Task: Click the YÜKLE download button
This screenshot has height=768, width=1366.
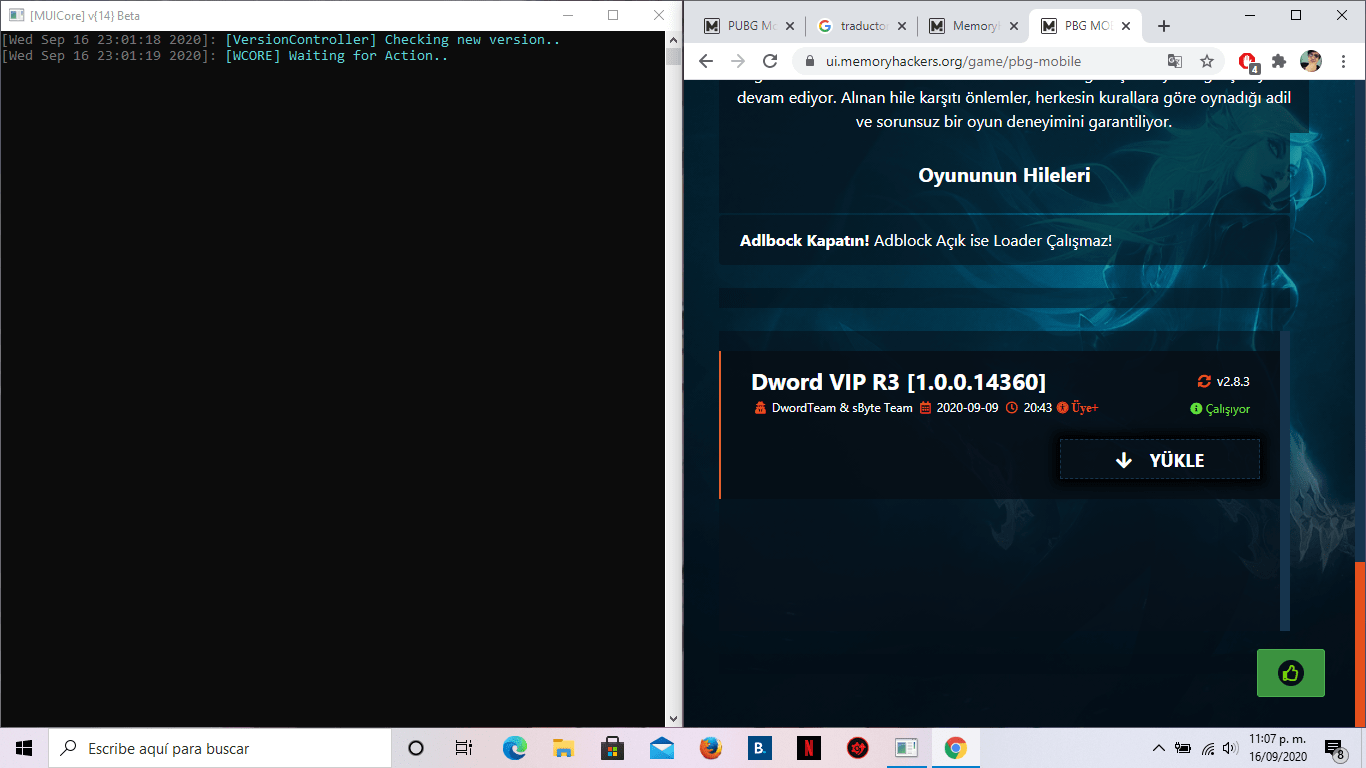Action: pos(1160,460)
